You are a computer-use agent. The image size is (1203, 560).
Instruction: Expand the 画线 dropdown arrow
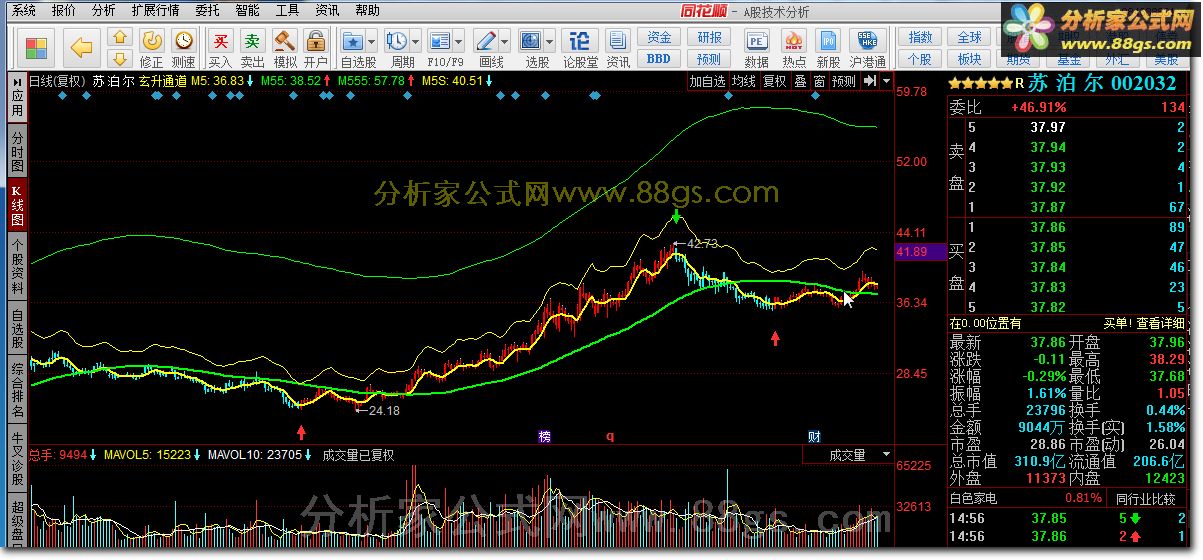pyautogui.click(x=505, y=42)
